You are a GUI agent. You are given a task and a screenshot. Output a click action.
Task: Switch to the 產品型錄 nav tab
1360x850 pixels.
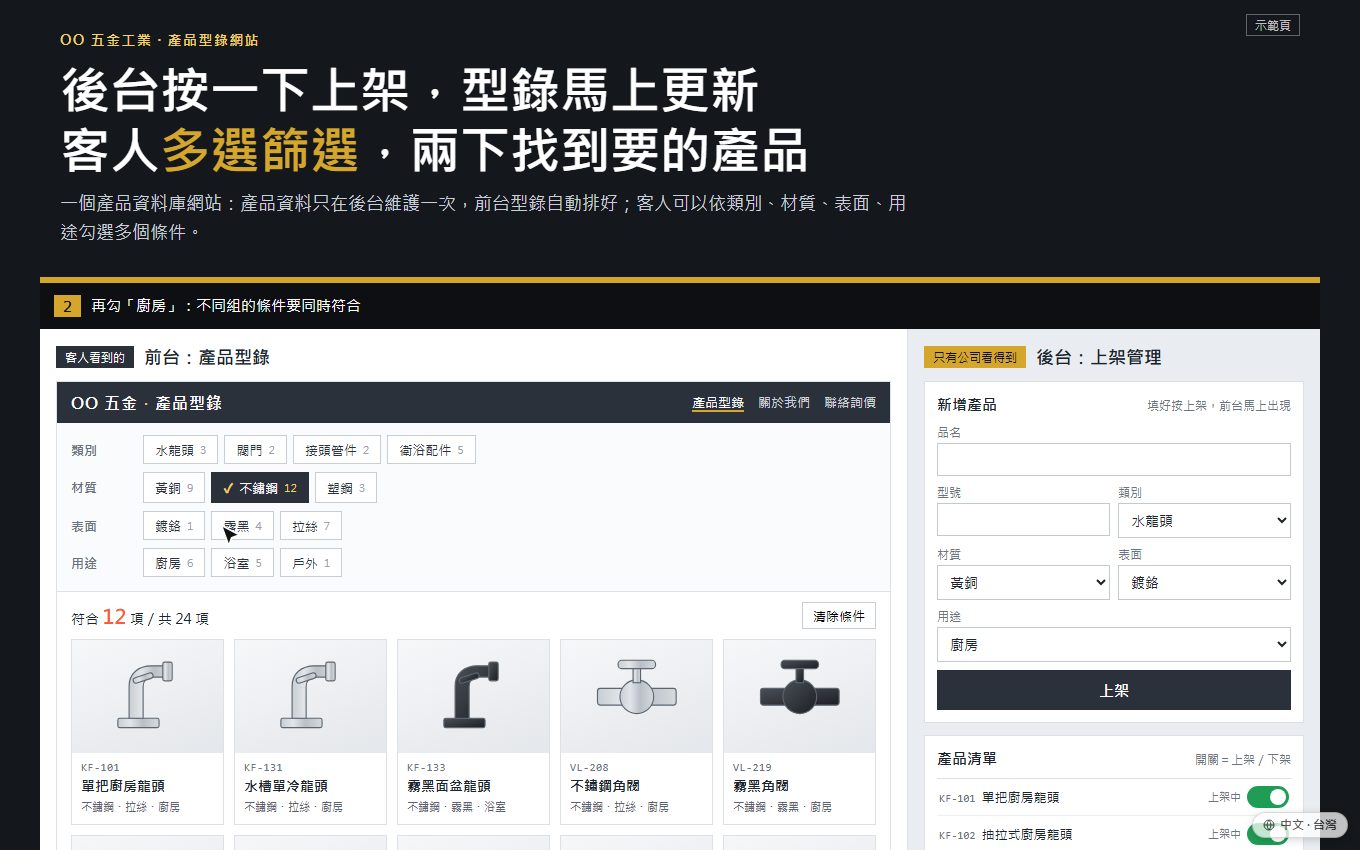pos(718,402)
